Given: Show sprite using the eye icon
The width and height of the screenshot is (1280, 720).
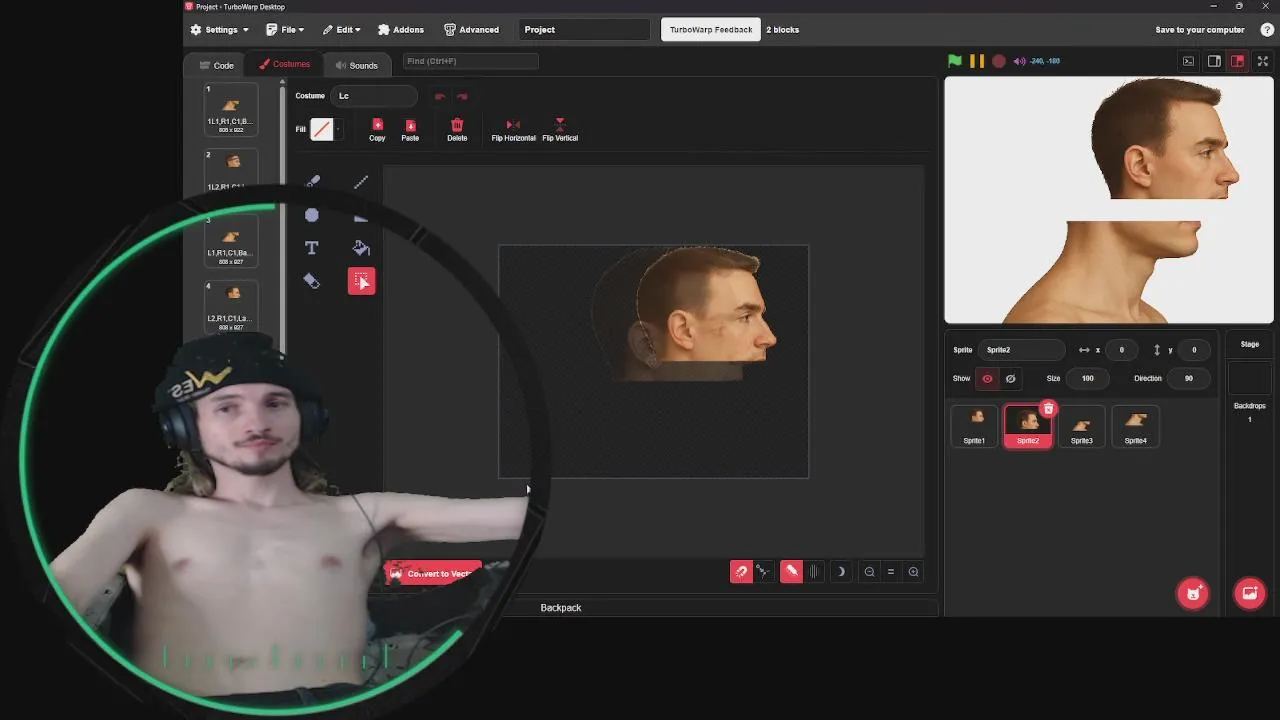Looking at the screenshot, I should [987, 378].
